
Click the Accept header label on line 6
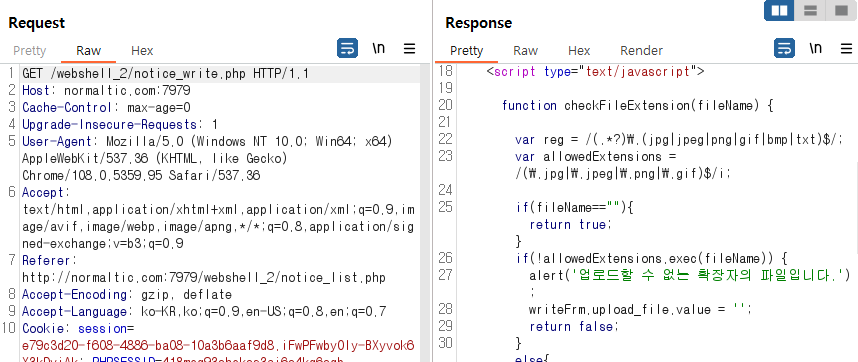(x=47, y=192)
